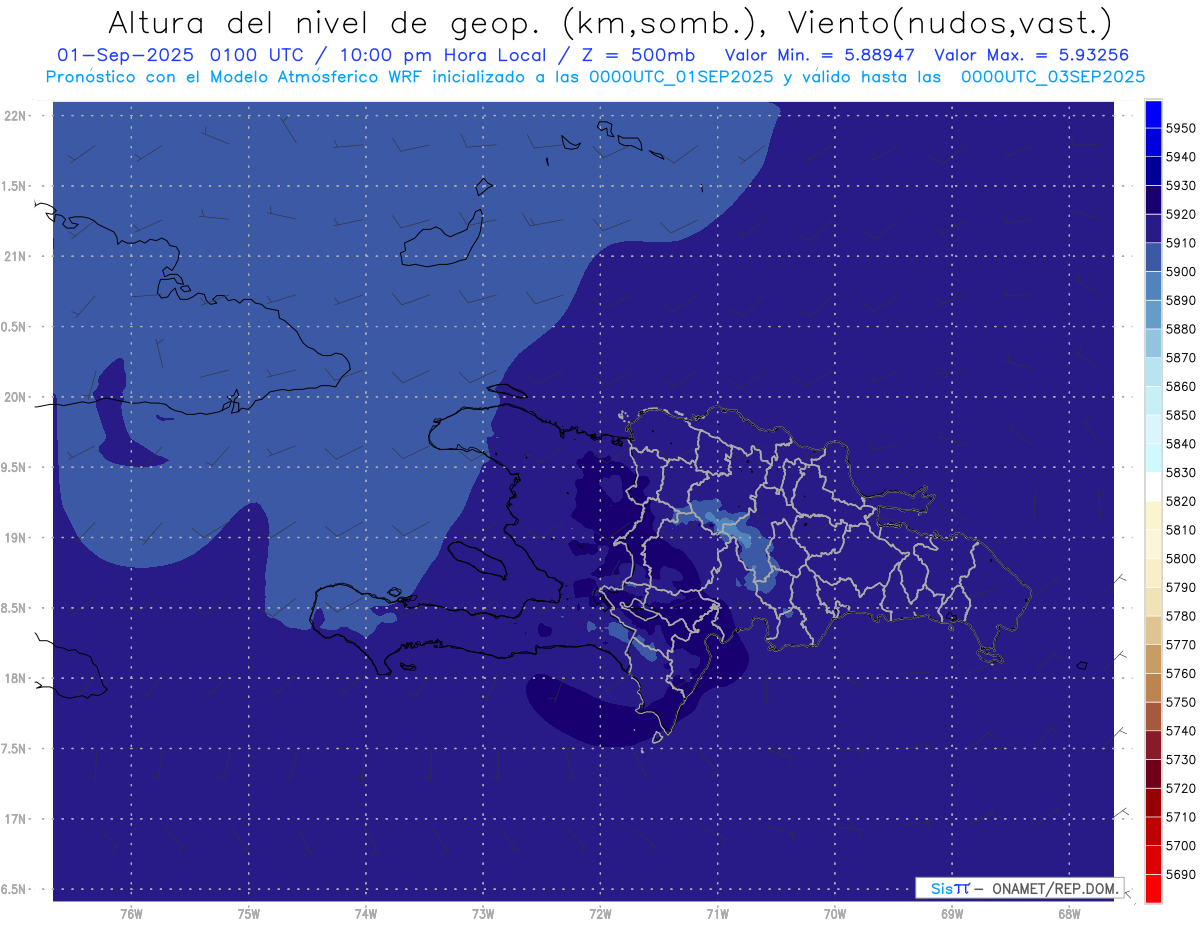This screenshot has height=927, width=1200.
Task: Click the '69W' longitude label
Action: coord(951,914)
